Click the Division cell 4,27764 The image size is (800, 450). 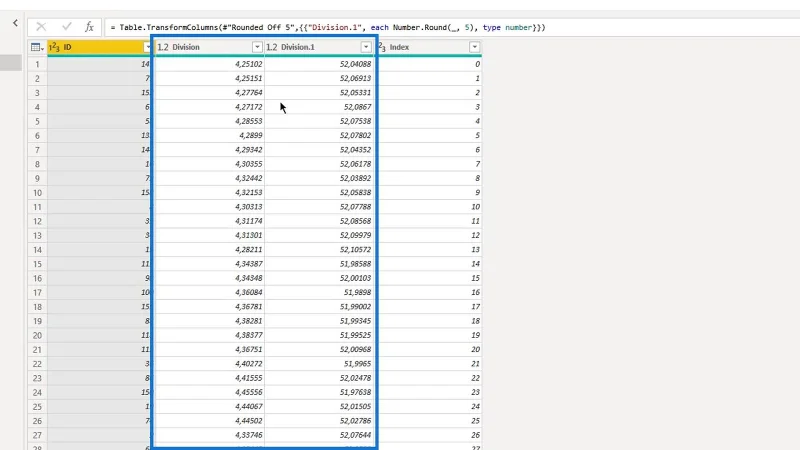point(209,92)
